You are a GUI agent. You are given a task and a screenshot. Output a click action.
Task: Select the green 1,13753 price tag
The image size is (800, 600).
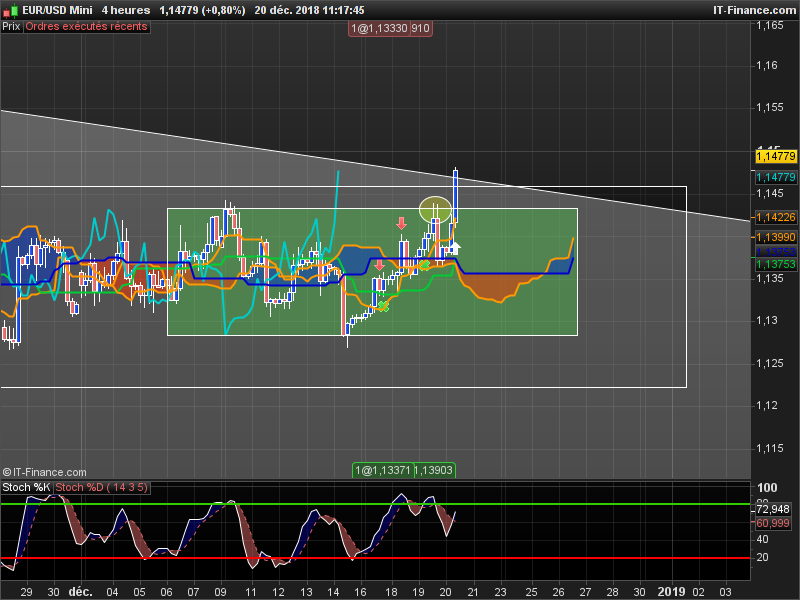[x=775, y=264]
